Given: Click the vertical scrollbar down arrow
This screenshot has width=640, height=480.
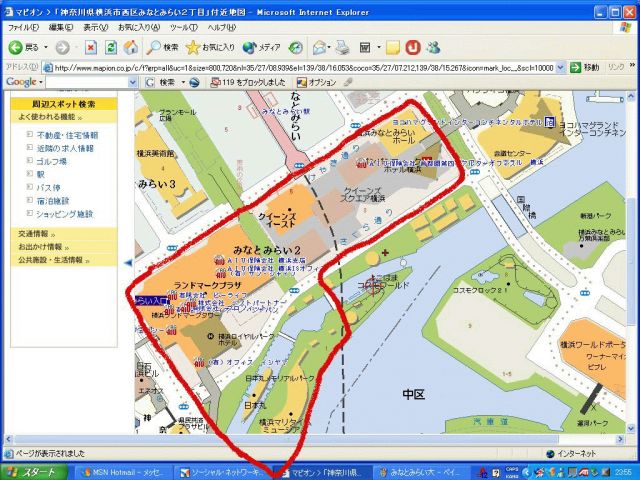Looking at the screenshot, I should point(631,429).
